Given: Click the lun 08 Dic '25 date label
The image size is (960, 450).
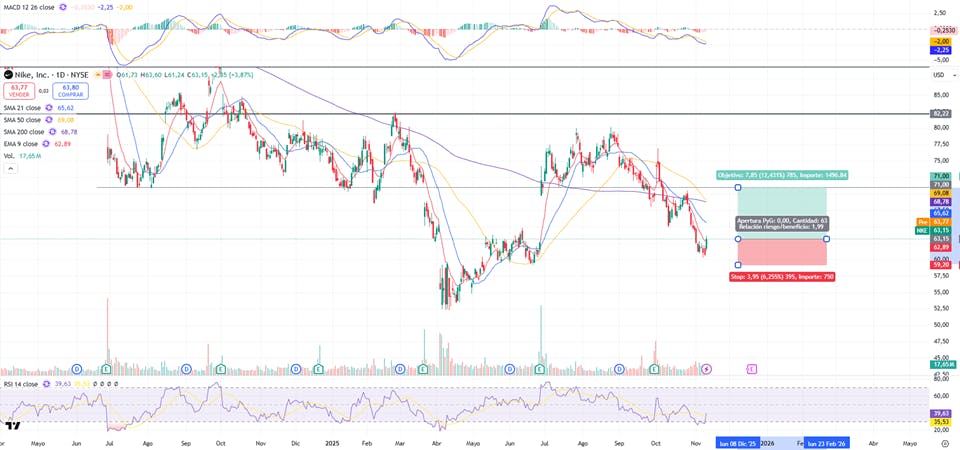Looking at the screenshot, I should (738, 444).
